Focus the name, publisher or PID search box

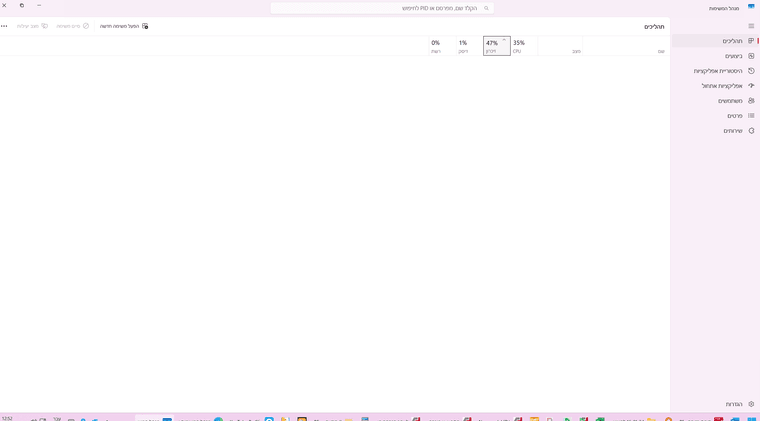pos(382,8)
